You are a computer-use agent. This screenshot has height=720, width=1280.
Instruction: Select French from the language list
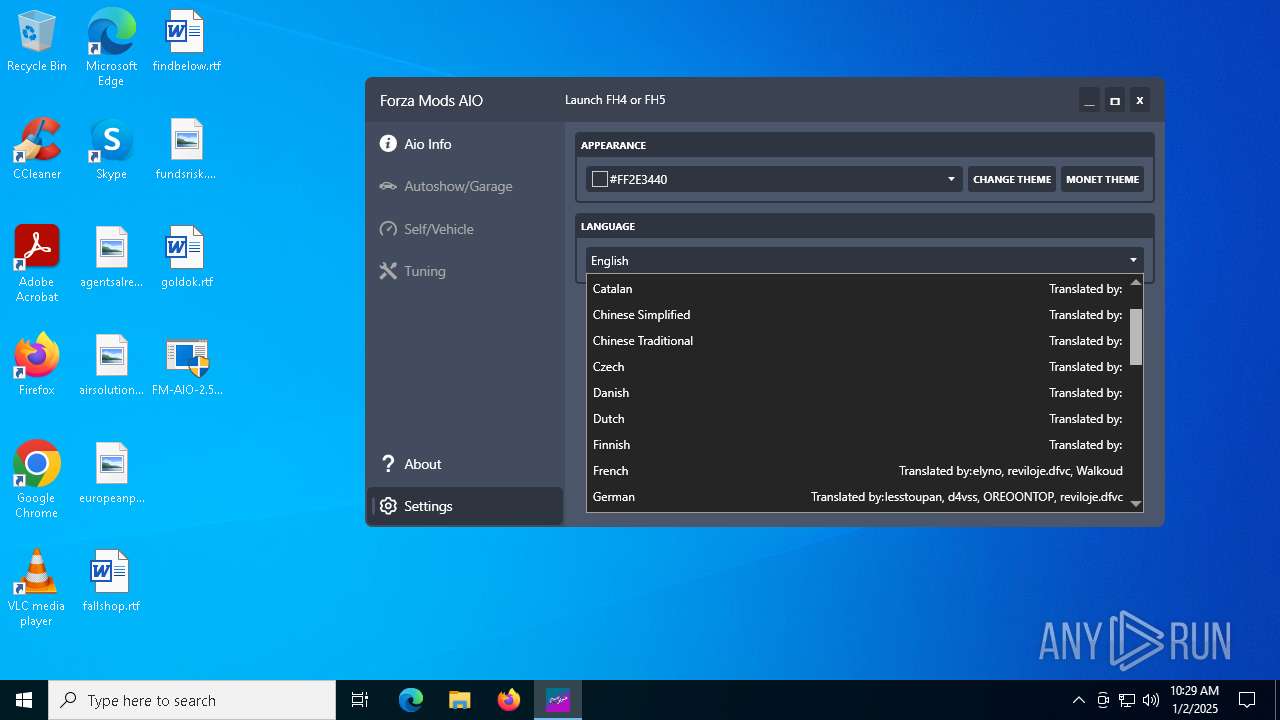tap(858, 471)
